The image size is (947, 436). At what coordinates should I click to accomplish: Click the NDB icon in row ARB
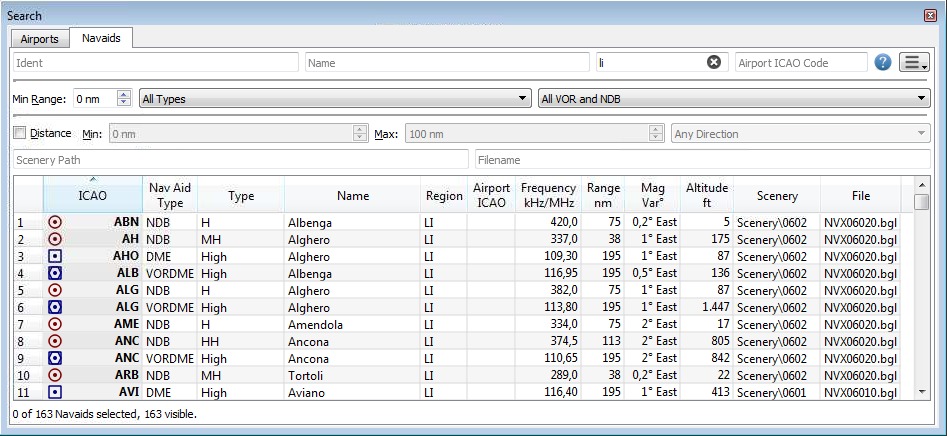coord(55,375)
